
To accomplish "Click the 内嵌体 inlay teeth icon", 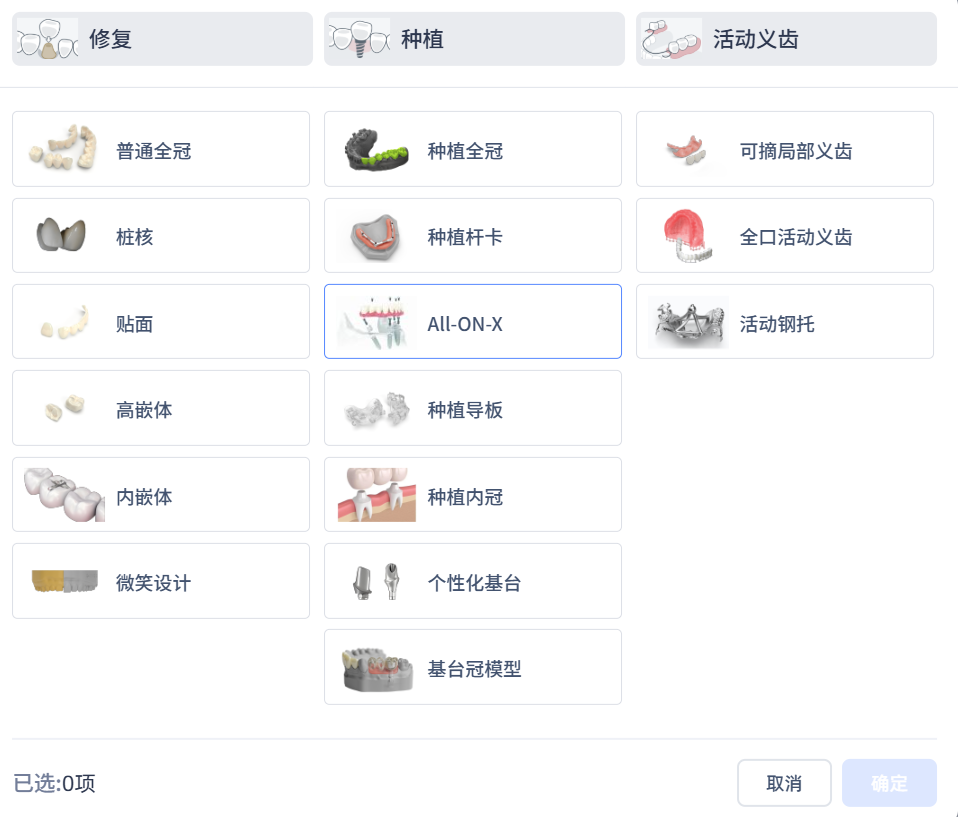I will tap(64, 494).
